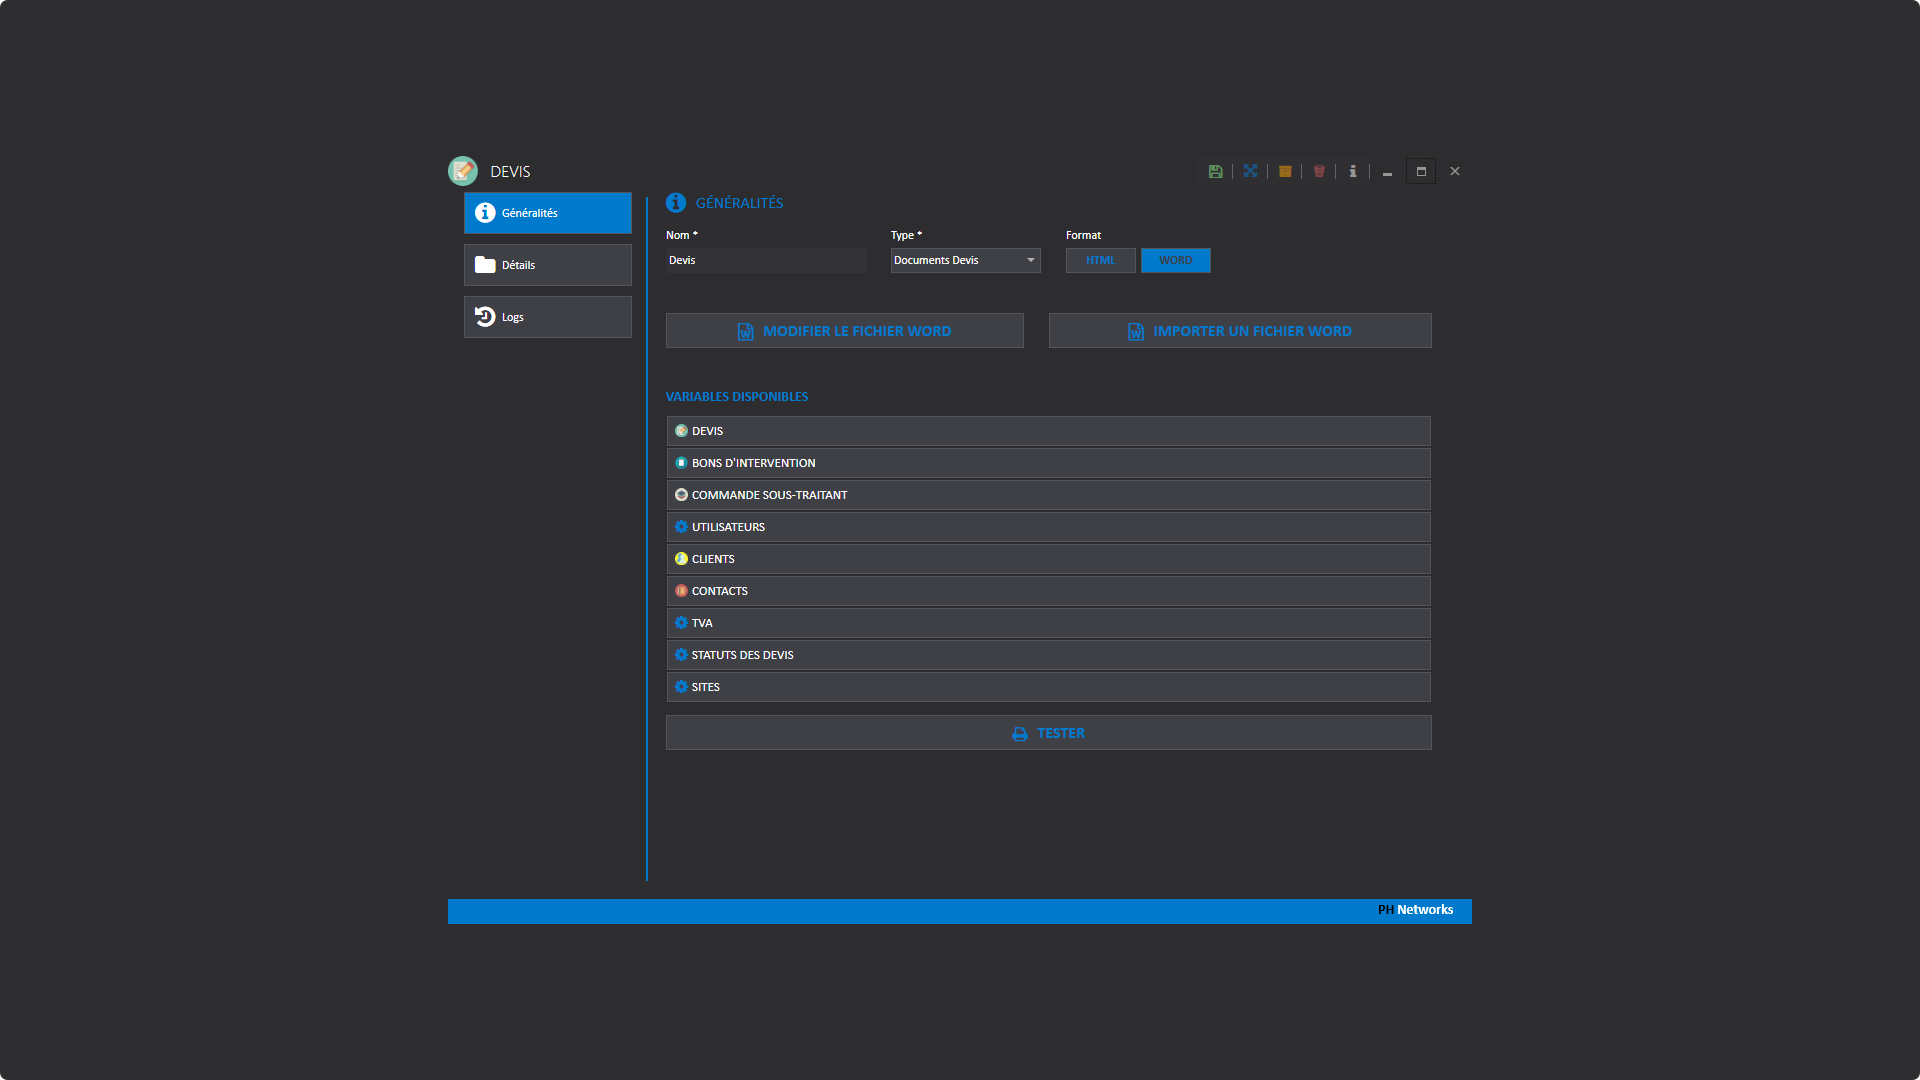Expand the UTILISATEURS variables section
Image resolution: width=1920 pixels, height=1080 pixels.
pos(1048,527)
